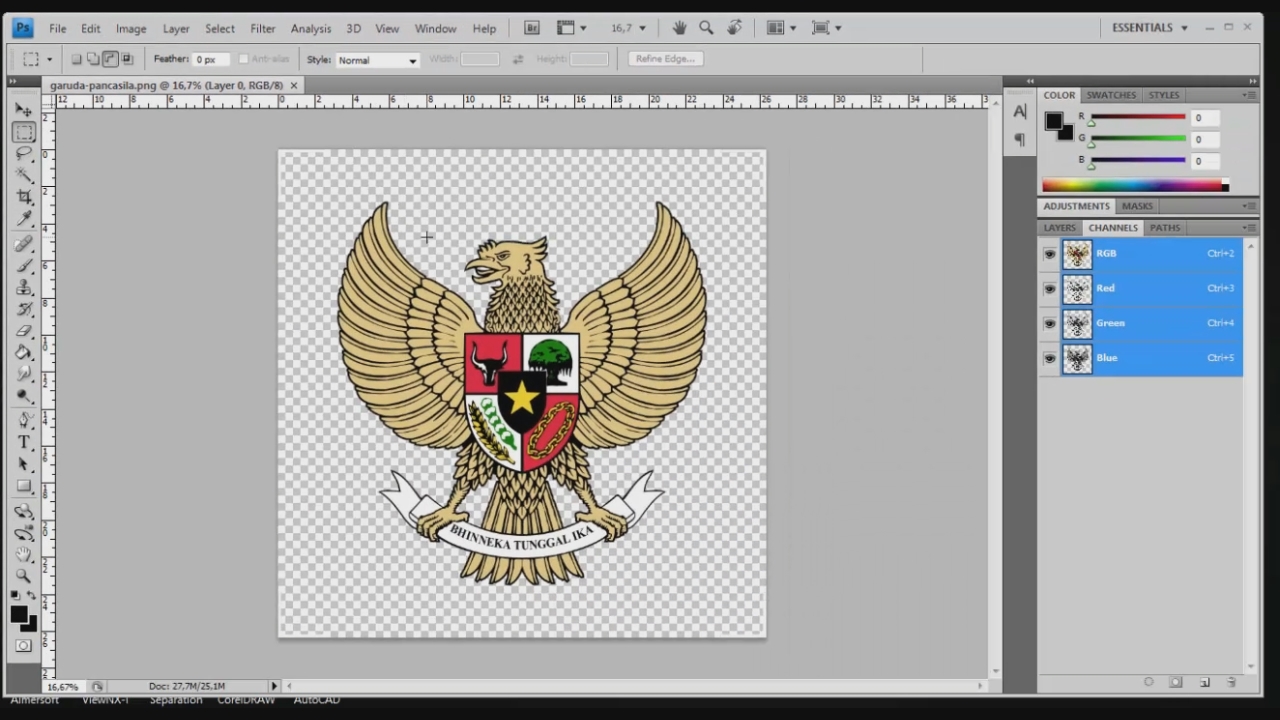Open the ESSENTIALS workspace switcher

pyautogui.click(x=1150, y=28)
